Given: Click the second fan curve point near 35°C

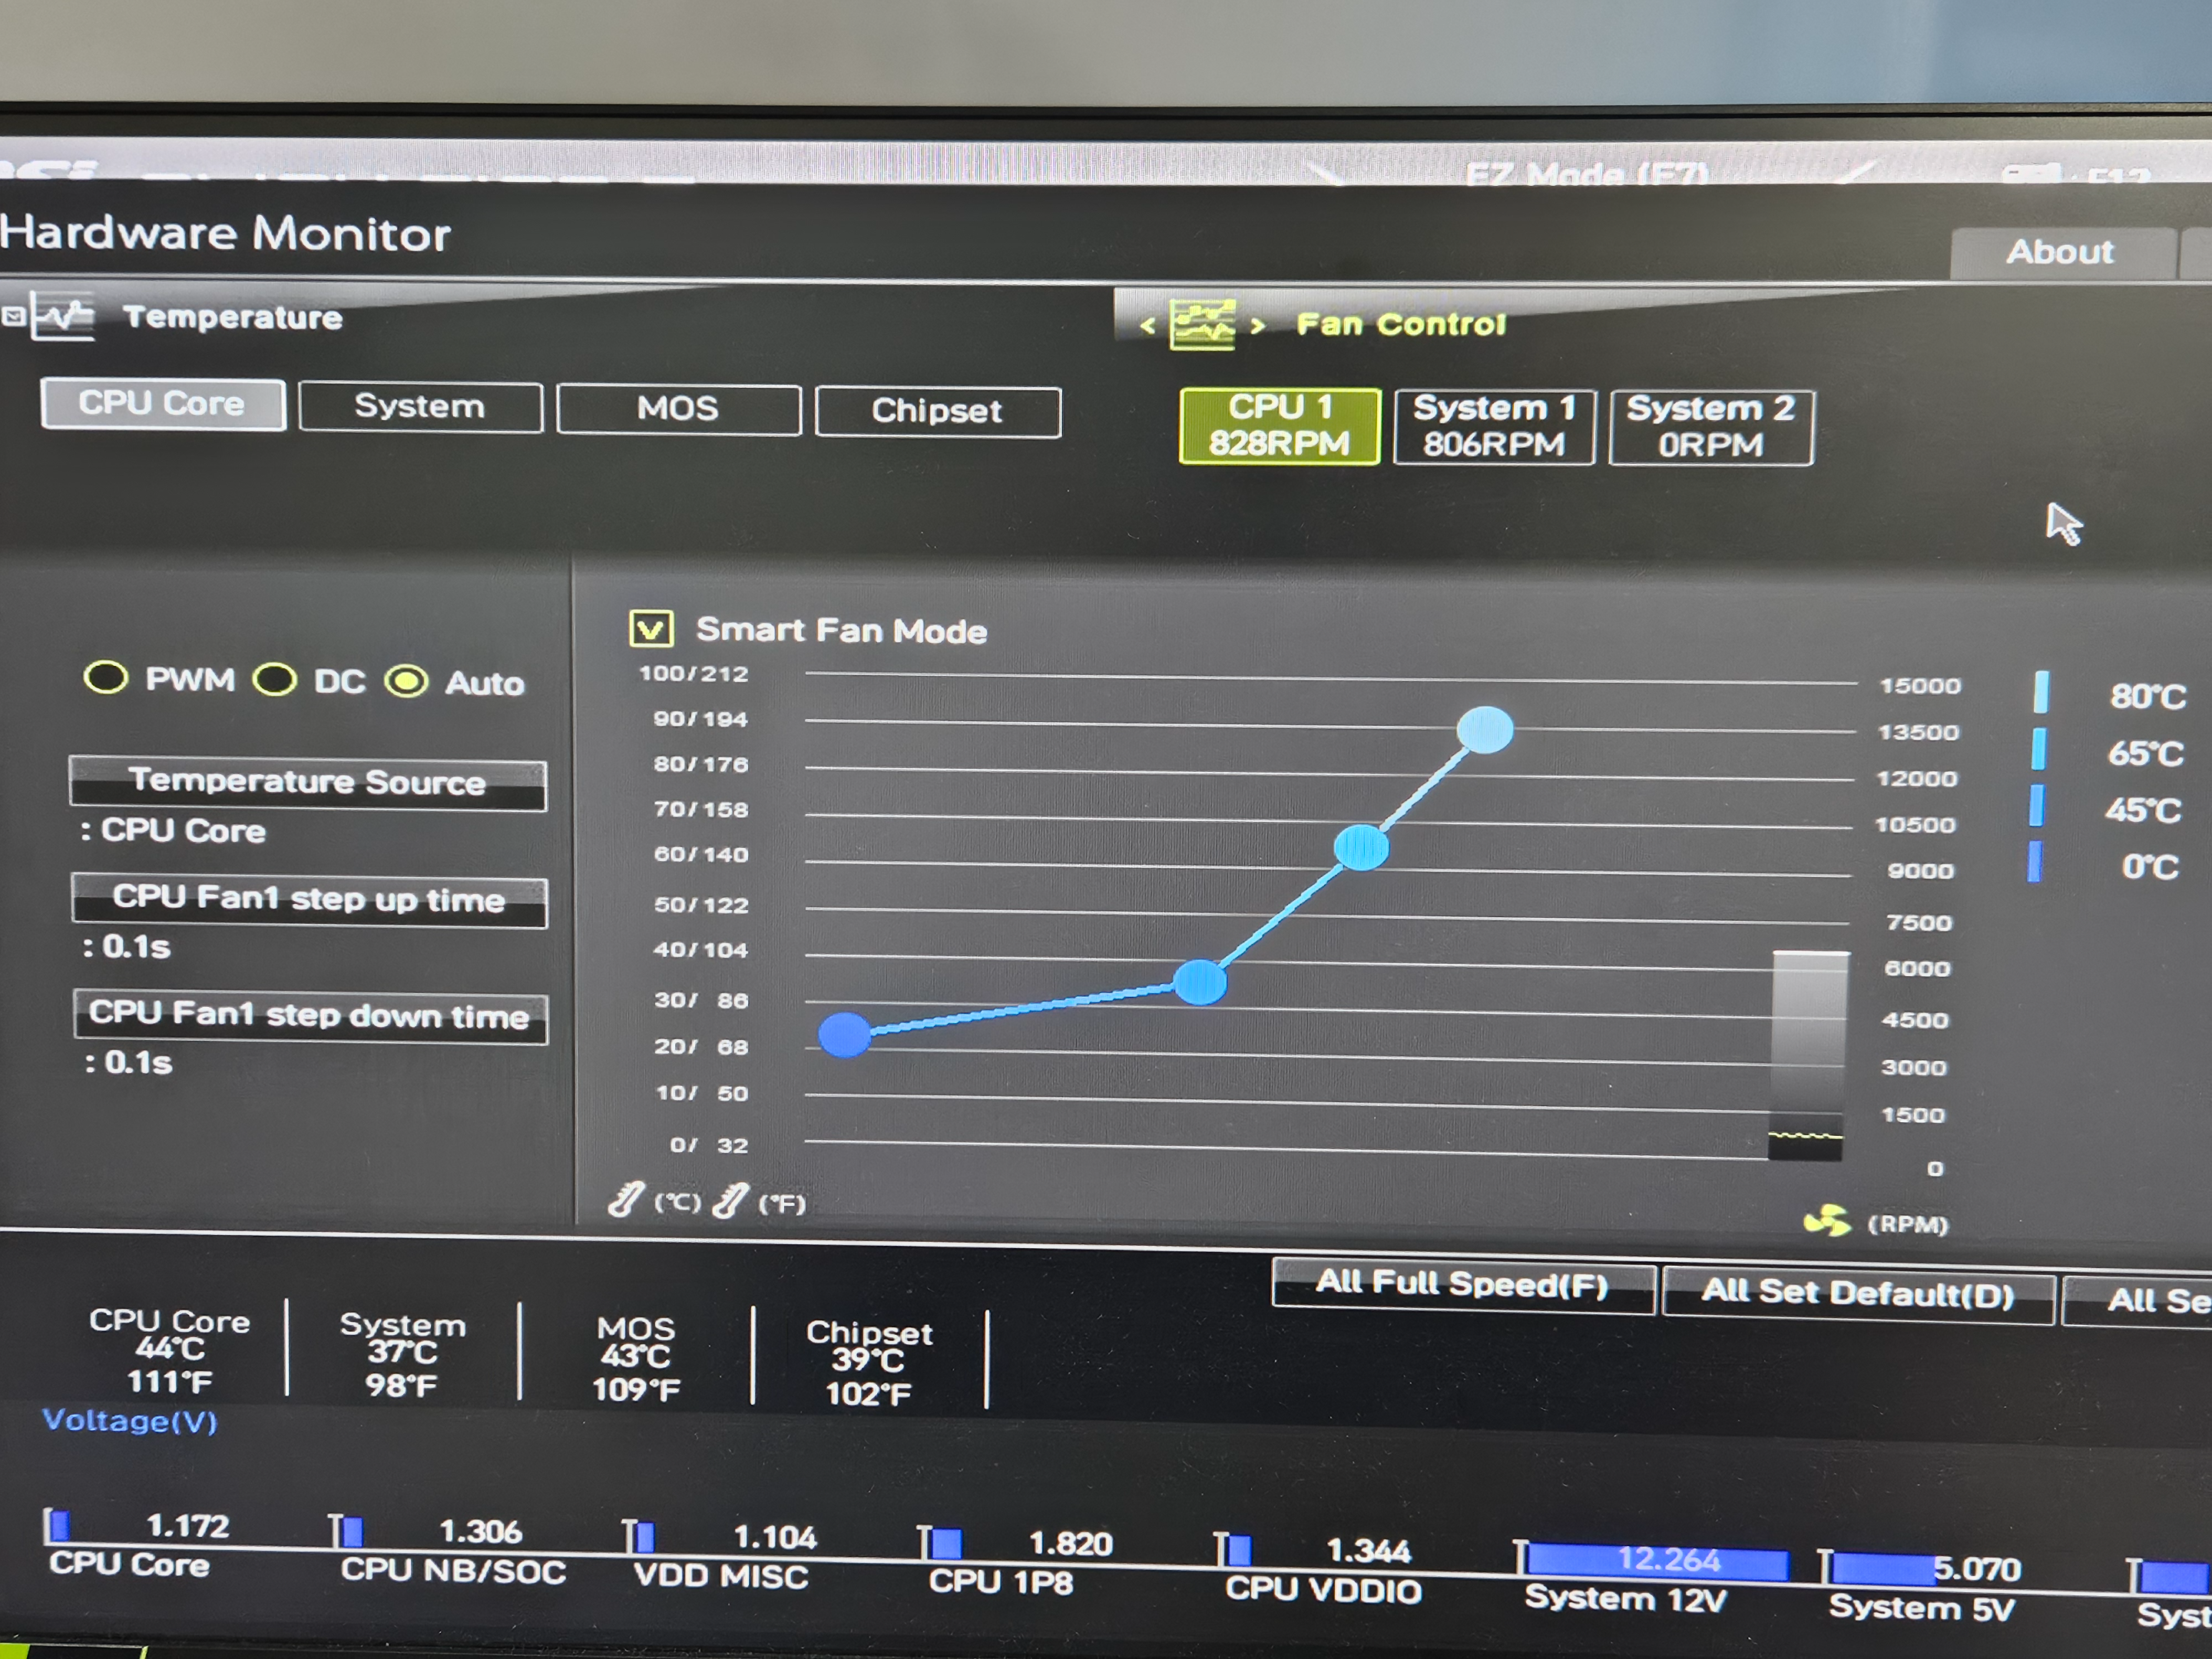Looking at the screenshot, I should [x=1200, y=982].
